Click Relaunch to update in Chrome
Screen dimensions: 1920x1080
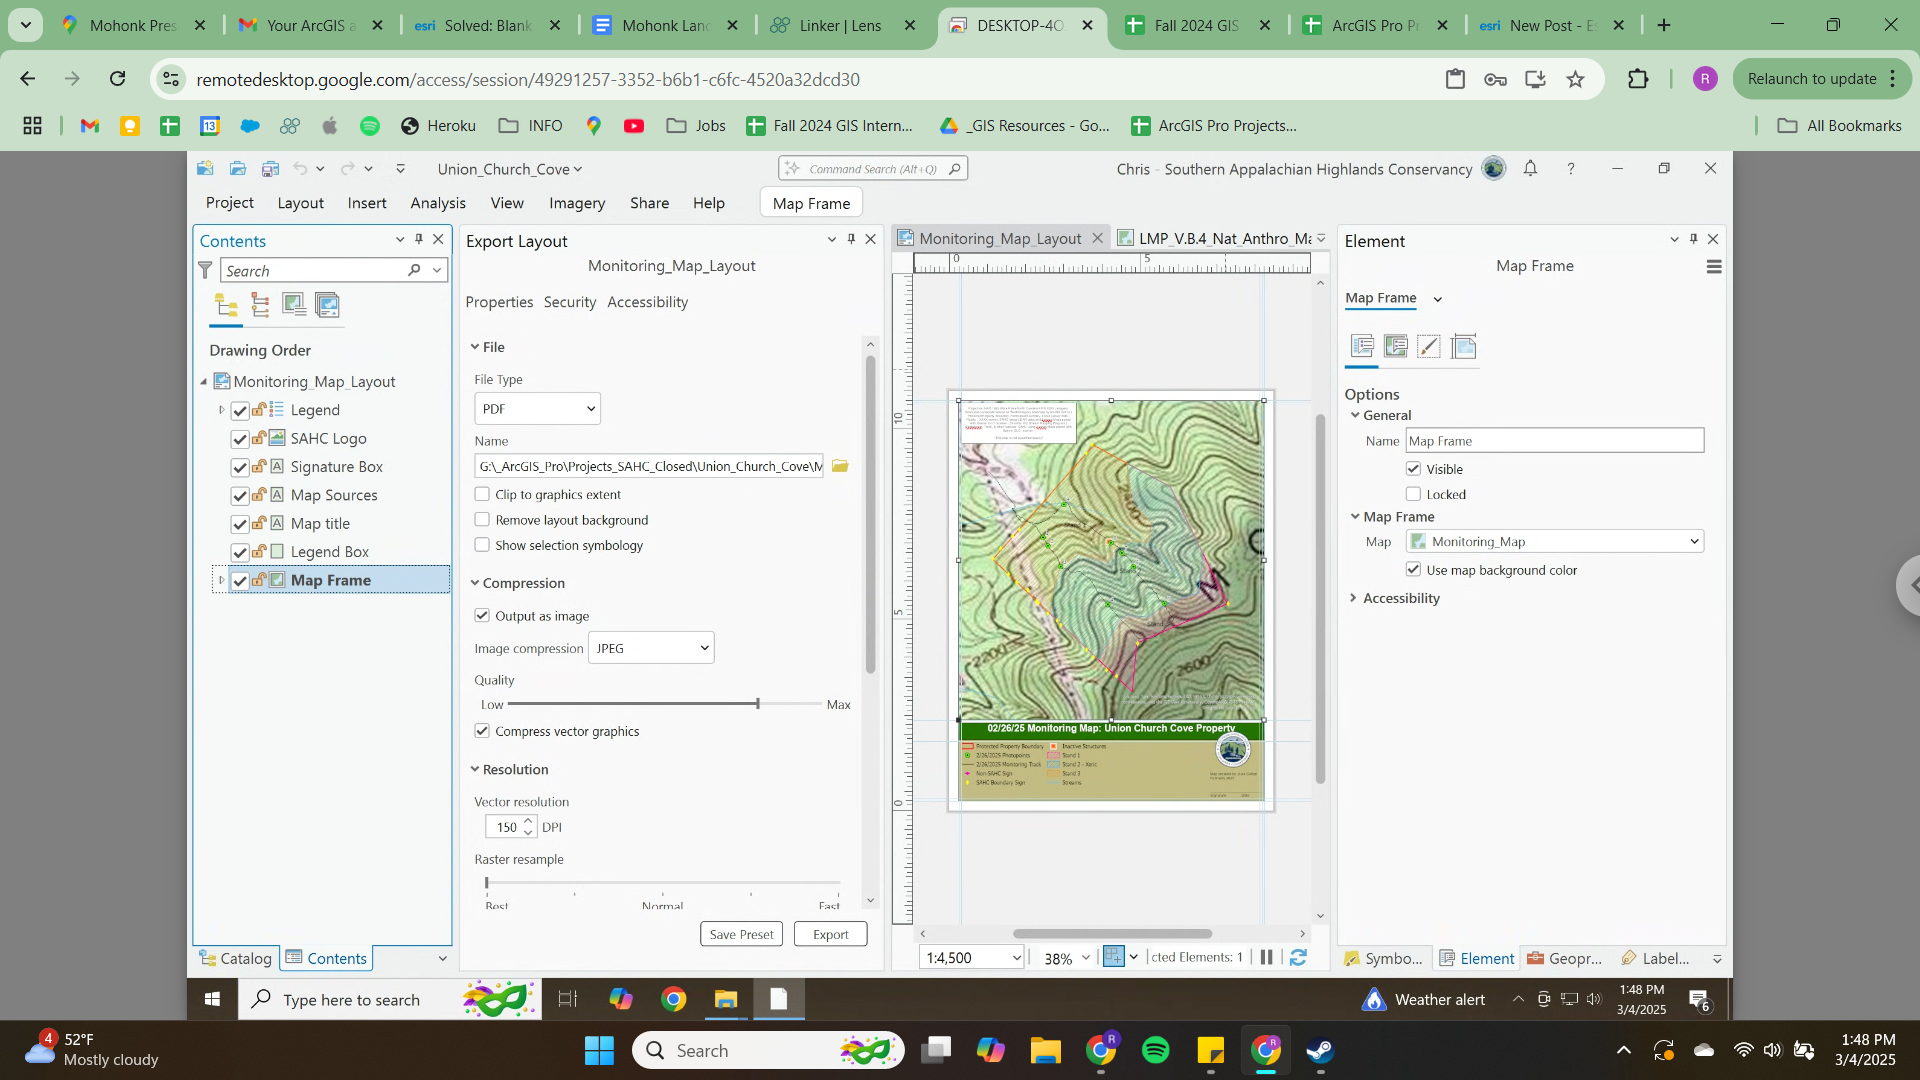tap(1822, 79)
